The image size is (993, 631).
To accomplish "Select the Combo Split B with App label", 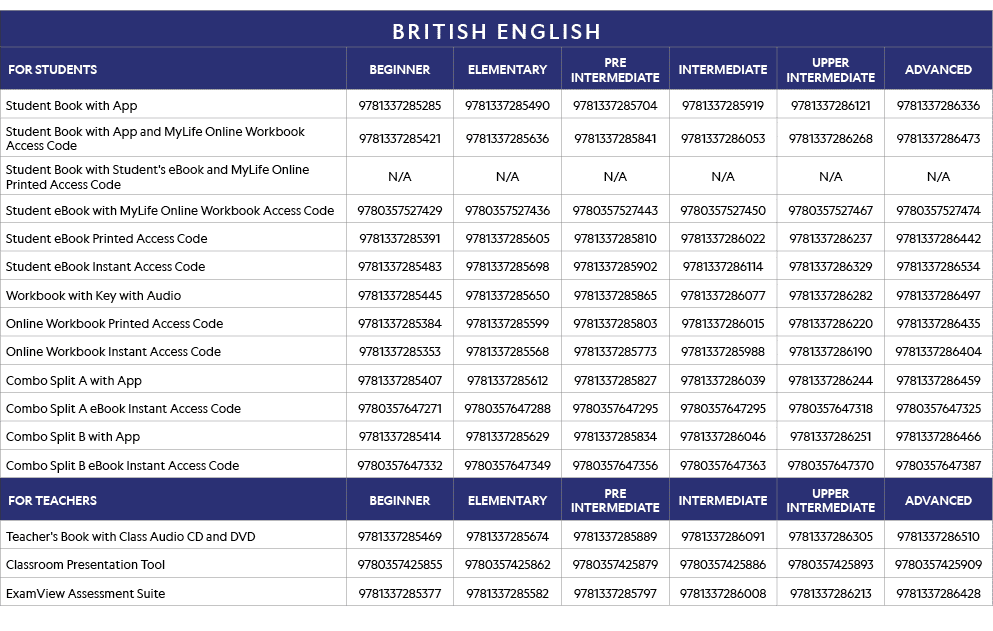I will click(x=73, y=437).
